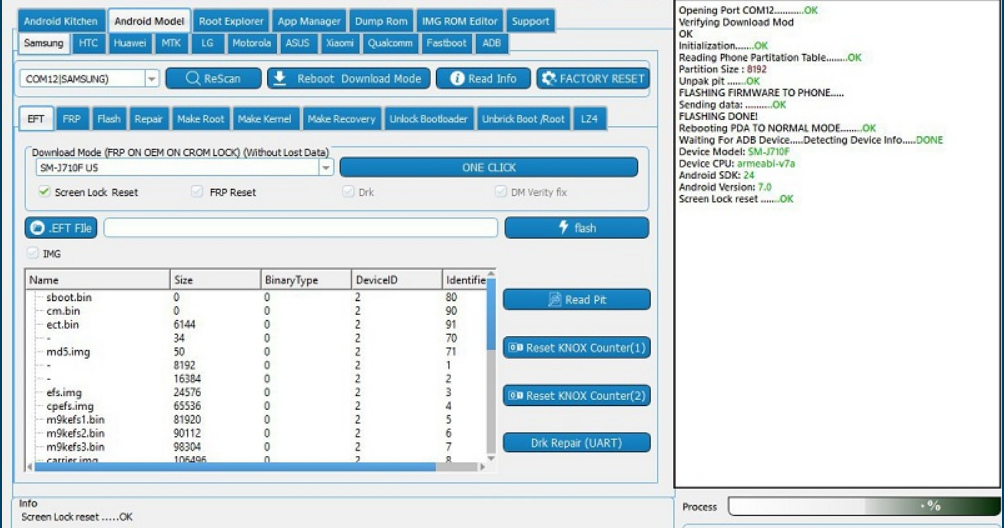Toggle the Drk checkbox
Viewport: 1004px width, 528px height.
pyautogui.click(x=348, y=191)
